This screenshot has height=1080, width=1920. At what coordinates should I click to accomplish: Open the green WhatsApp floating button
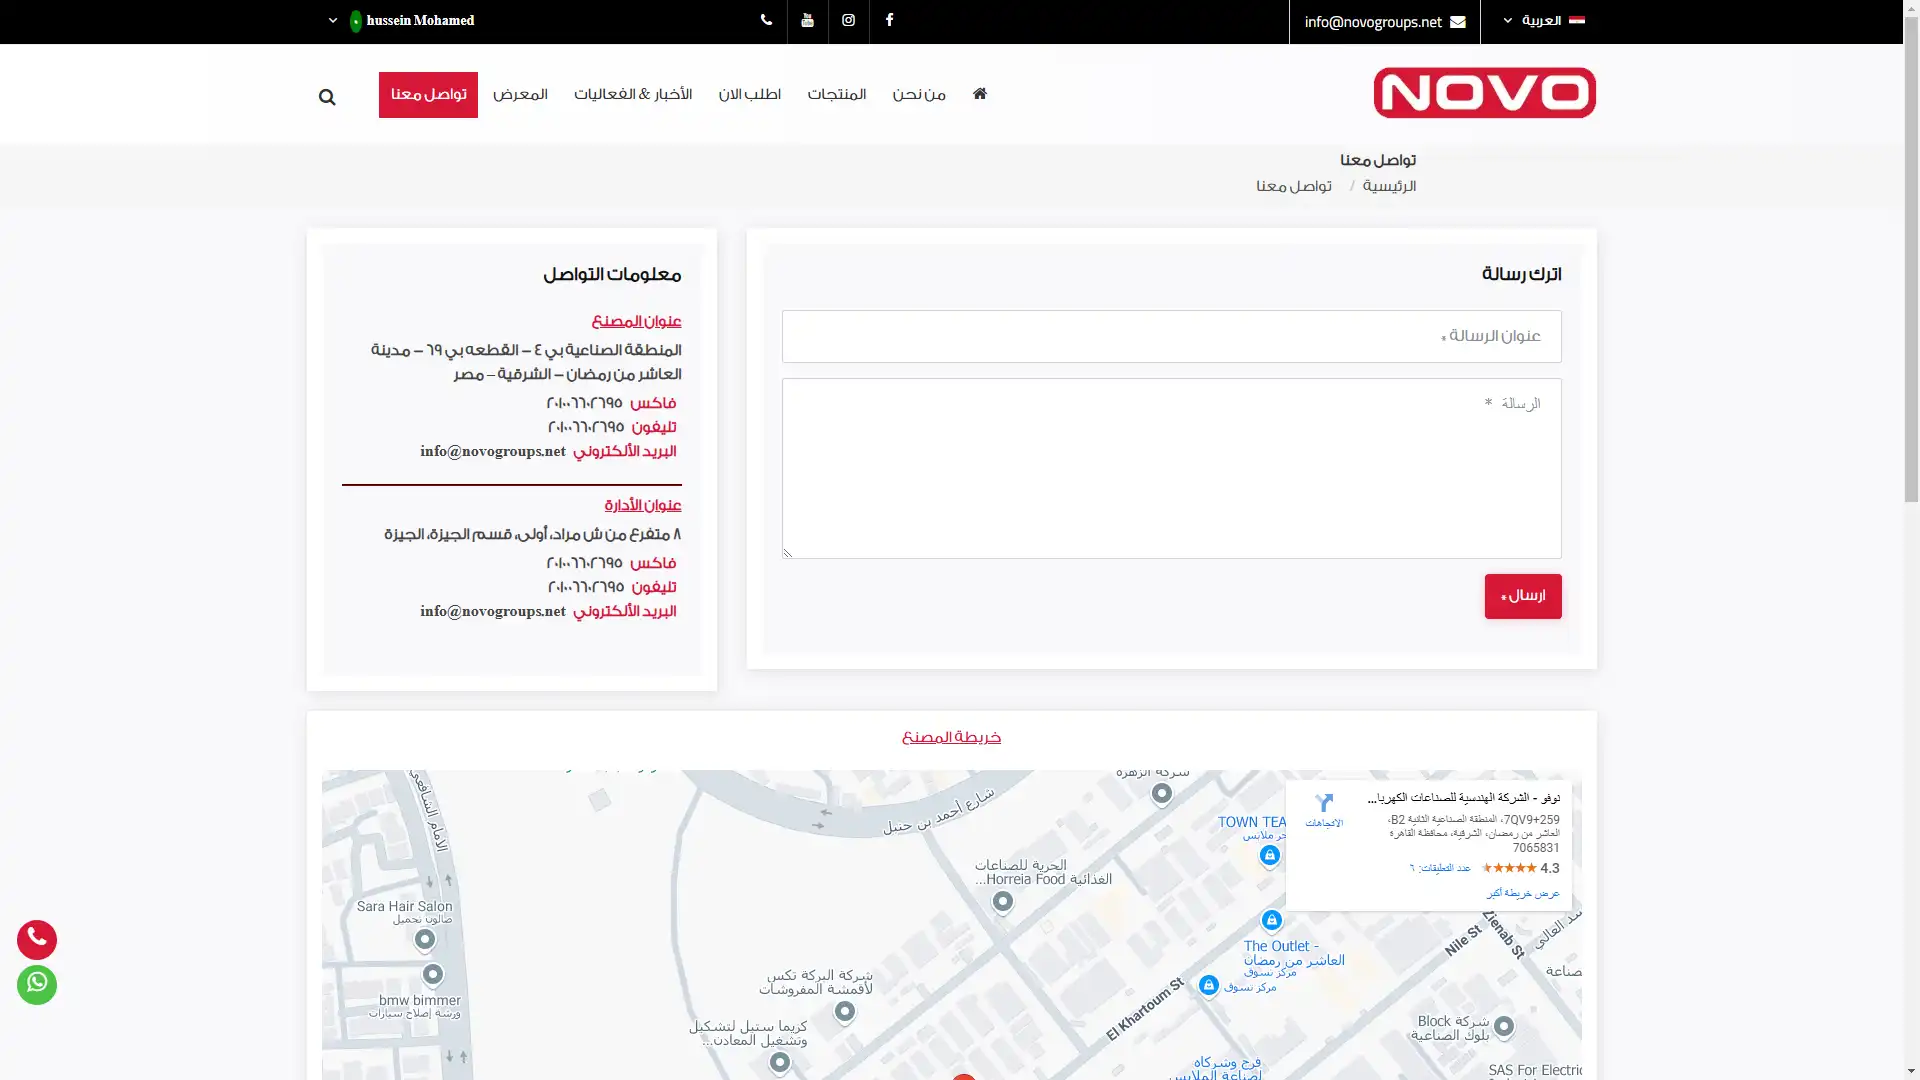point(37,985)
